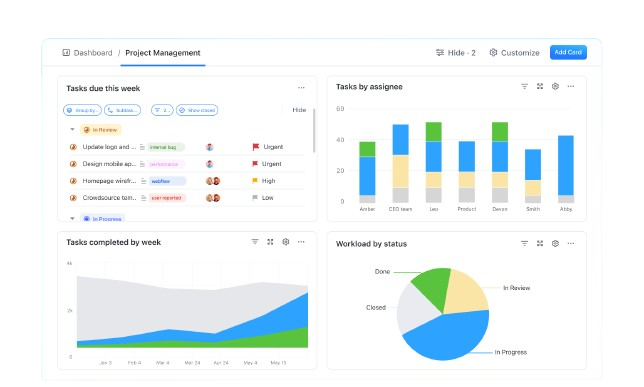Filter the Workload by status card
Viewport: 644px width, 387px height.
[524, 243]
